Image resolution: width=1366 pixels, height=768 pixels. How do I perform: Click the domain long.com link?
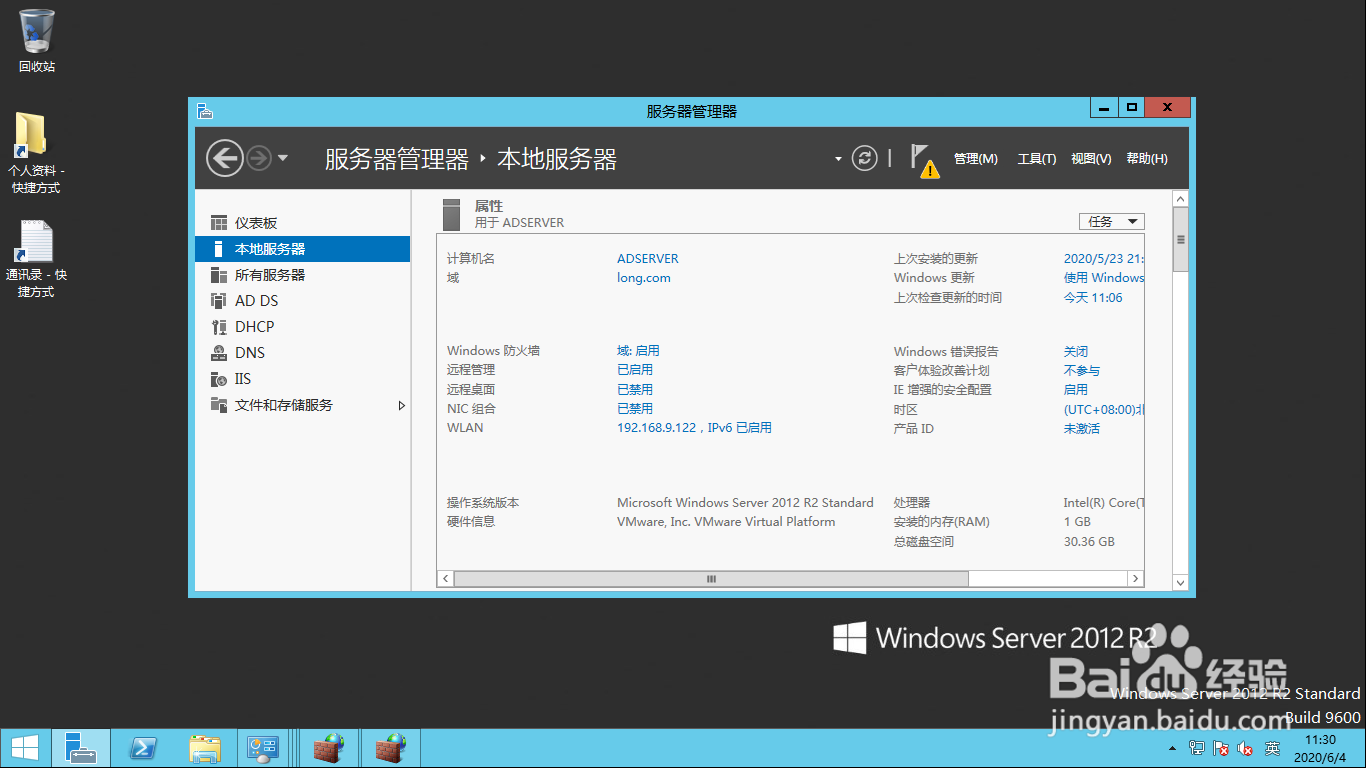click(x=644, y=278)
